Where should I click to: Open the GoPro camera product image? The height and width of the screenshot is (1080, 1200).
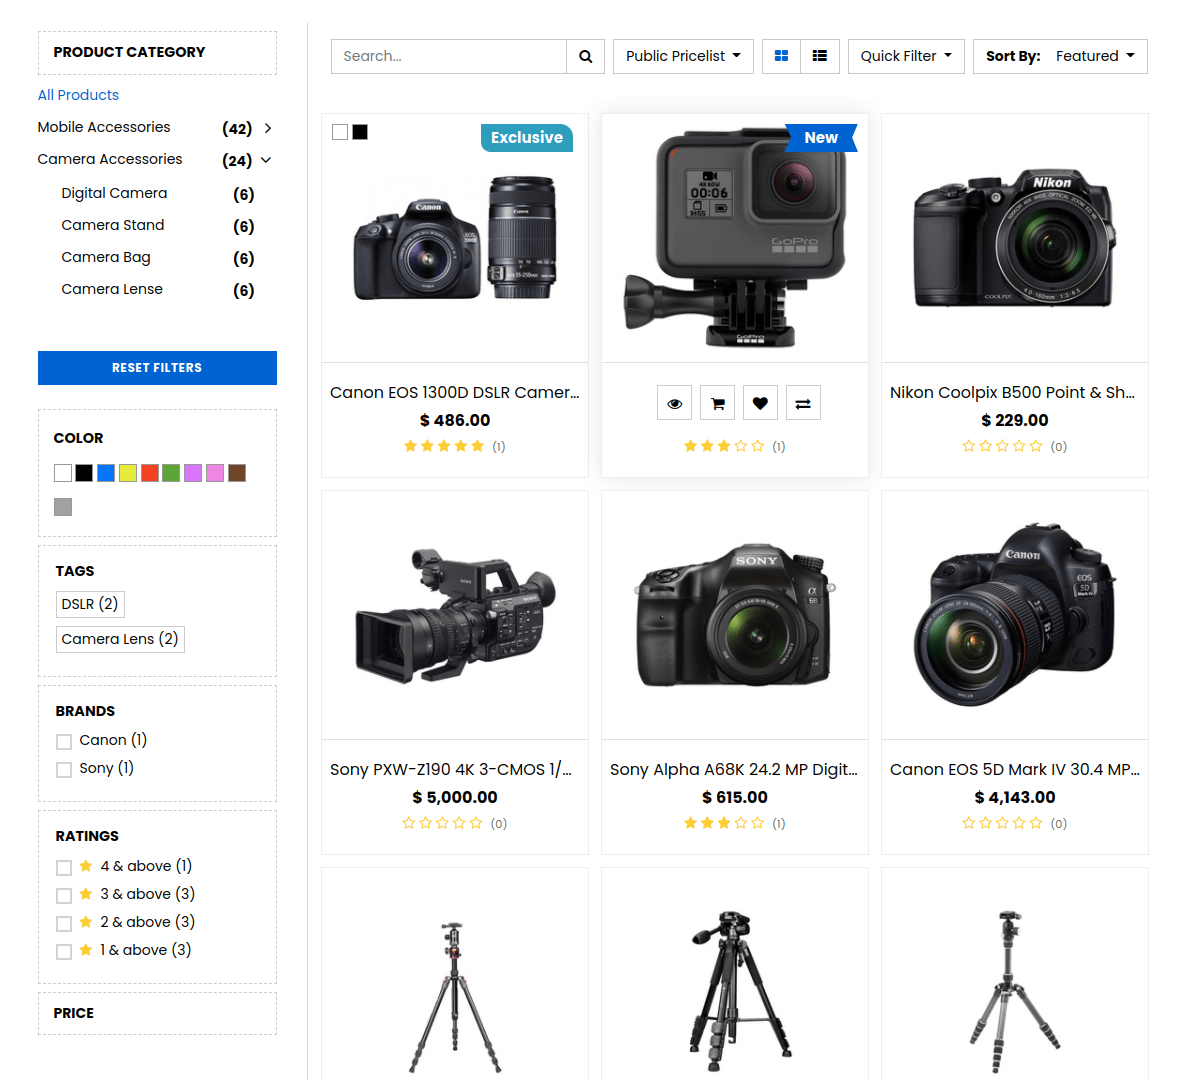(735, 238)
